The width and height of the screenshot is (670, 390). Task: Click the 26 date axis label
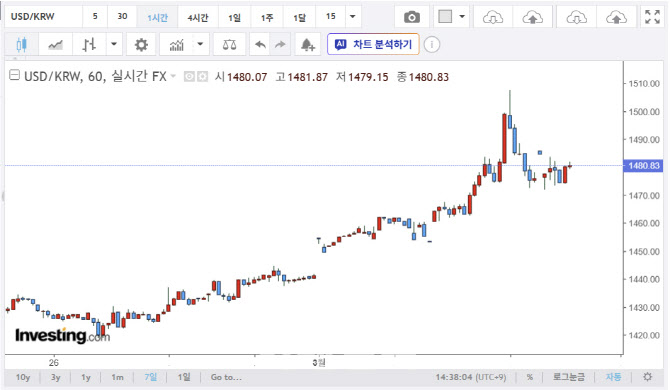pyautogui.click(x=53, y=363)
